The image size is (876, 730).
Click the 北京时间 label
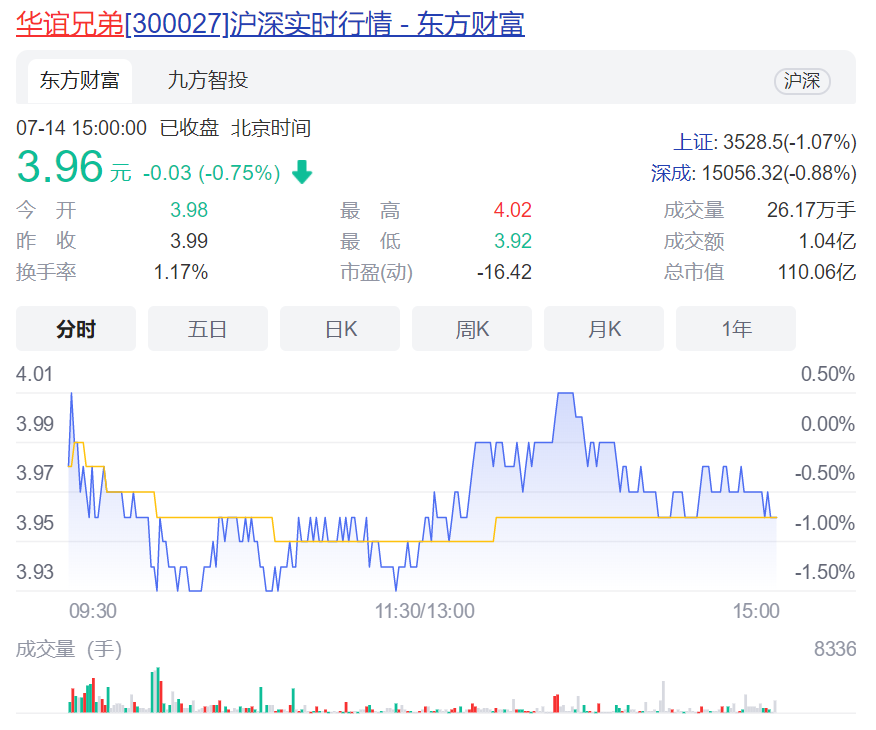[x=271, y=128]
